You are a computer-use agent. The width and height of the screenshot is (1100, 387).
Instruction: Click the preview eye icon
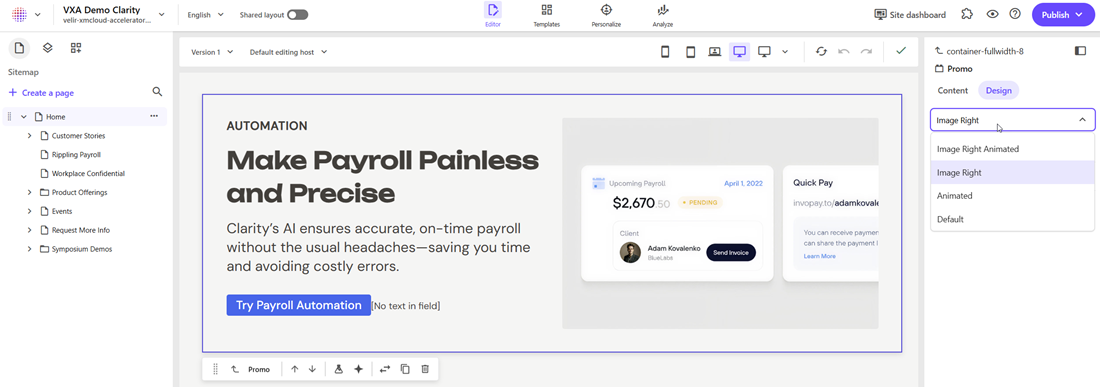click(992, 15)
